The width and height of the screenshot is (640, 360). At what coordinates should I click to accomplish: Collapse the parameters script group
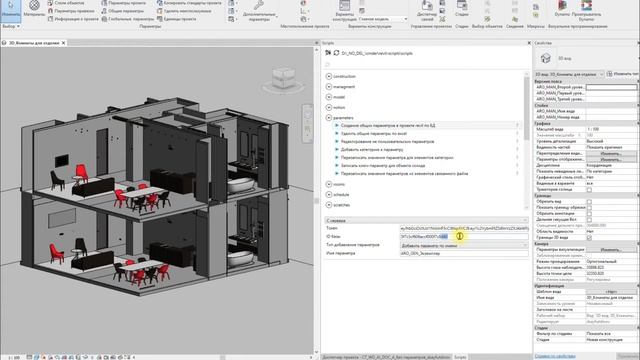click(329, 118)
